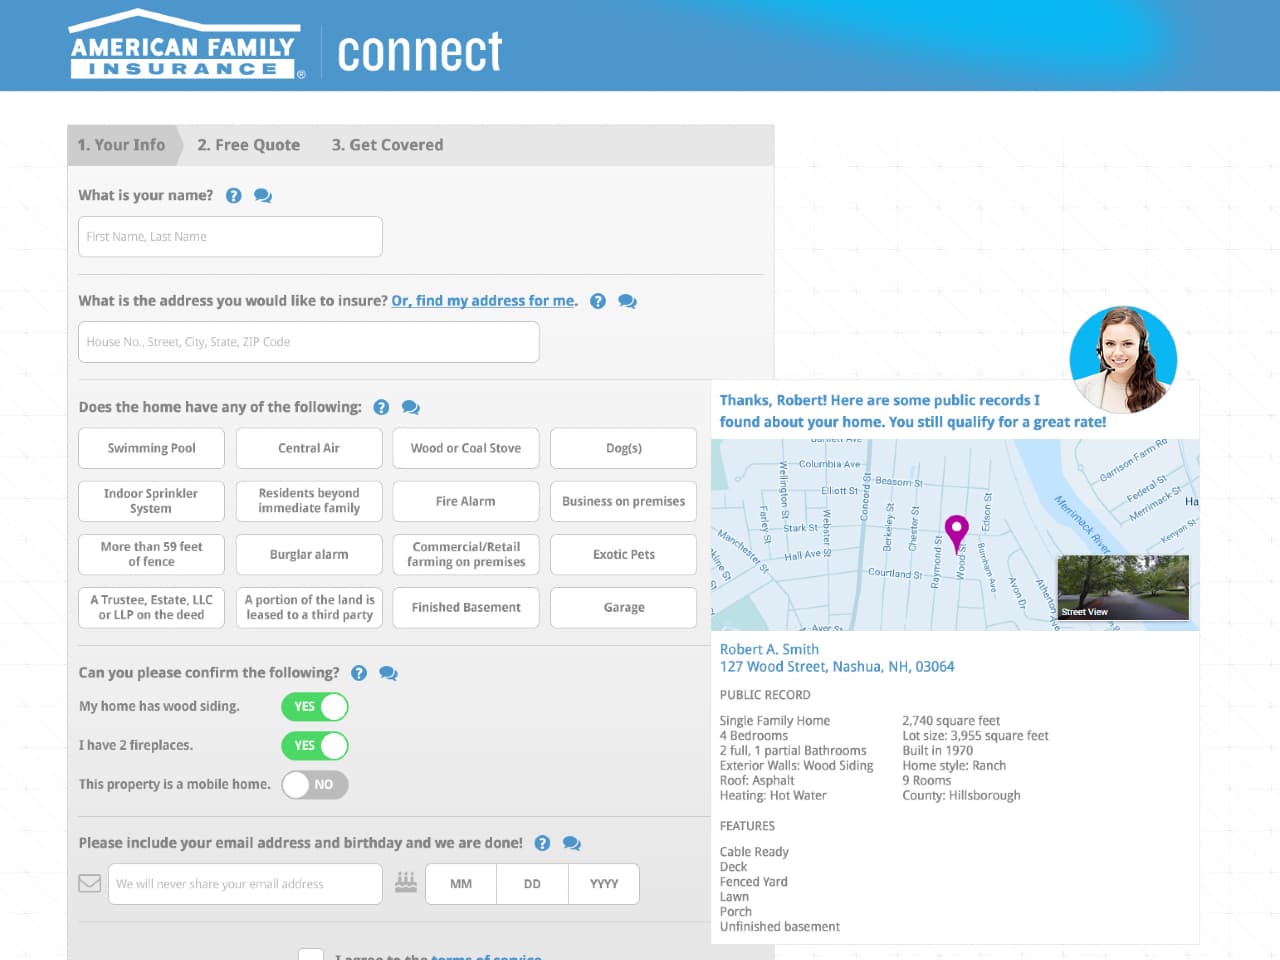This screenshot has height=960, width=1280.
Task: Open the chat icon next to the name question
Action: point(262,195)
